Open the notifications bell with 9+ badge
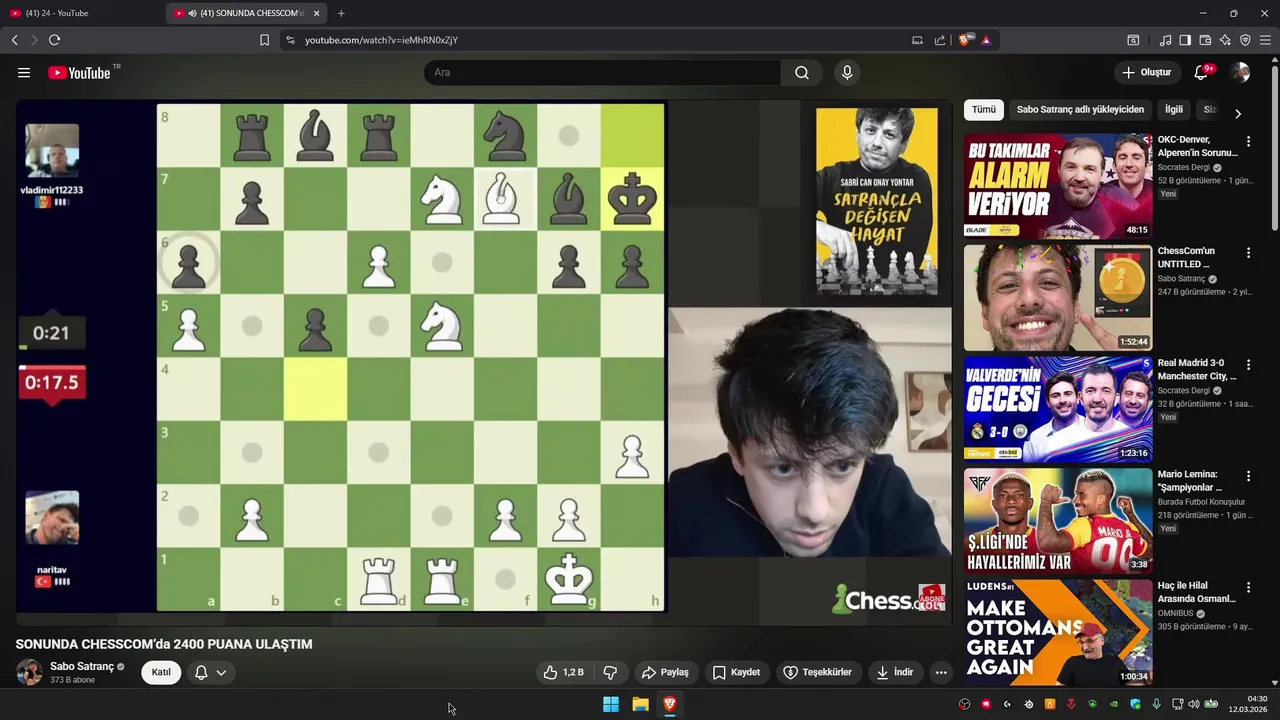This screenshot has width=1280, height=720. click(x=1202, y=72)
